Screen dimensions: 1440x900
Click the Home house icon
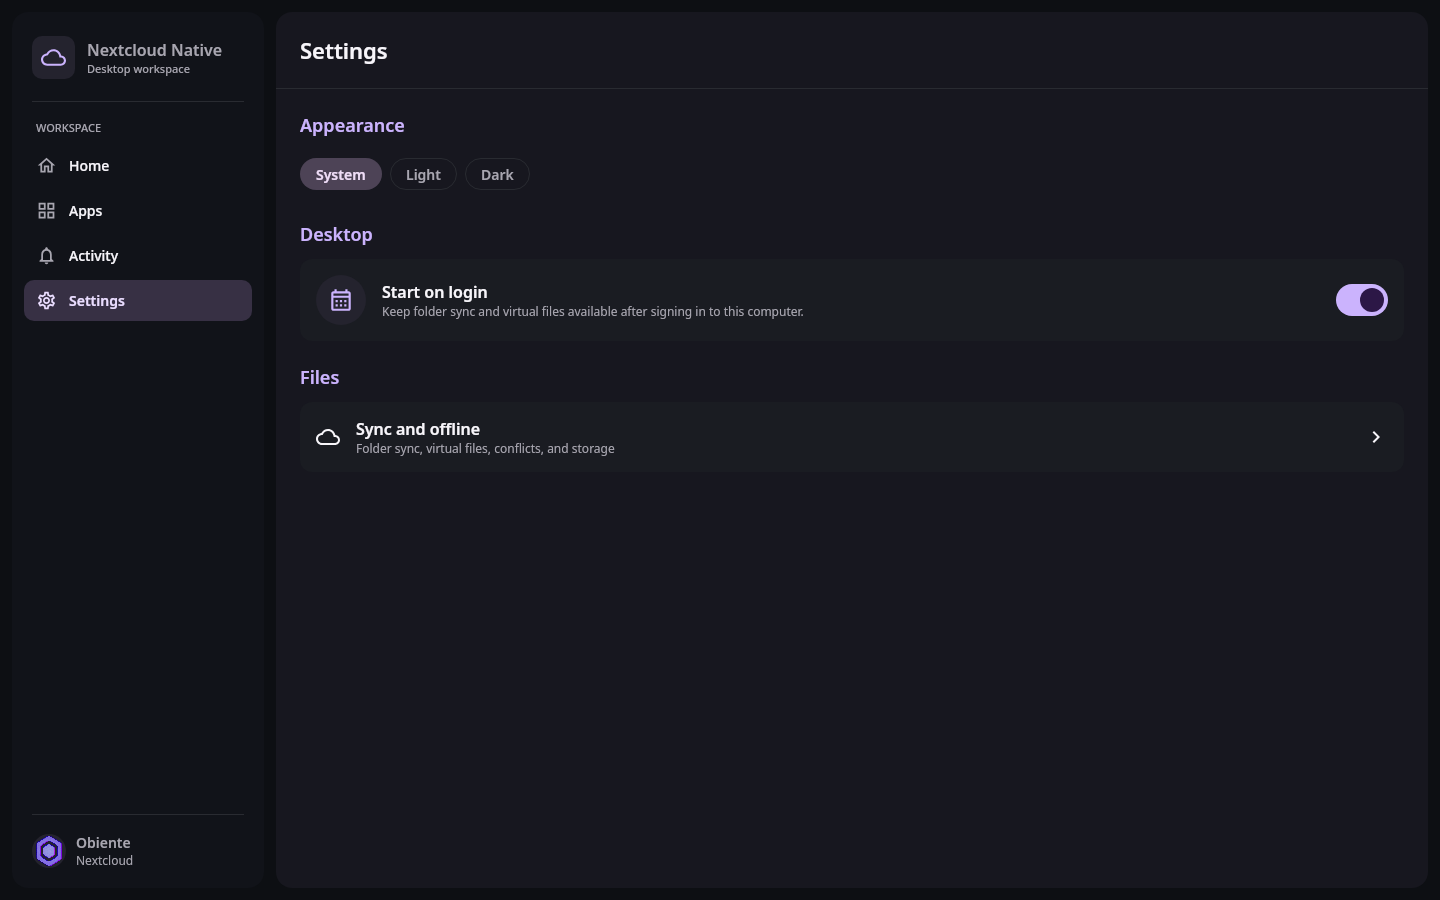tap(46, 166)
